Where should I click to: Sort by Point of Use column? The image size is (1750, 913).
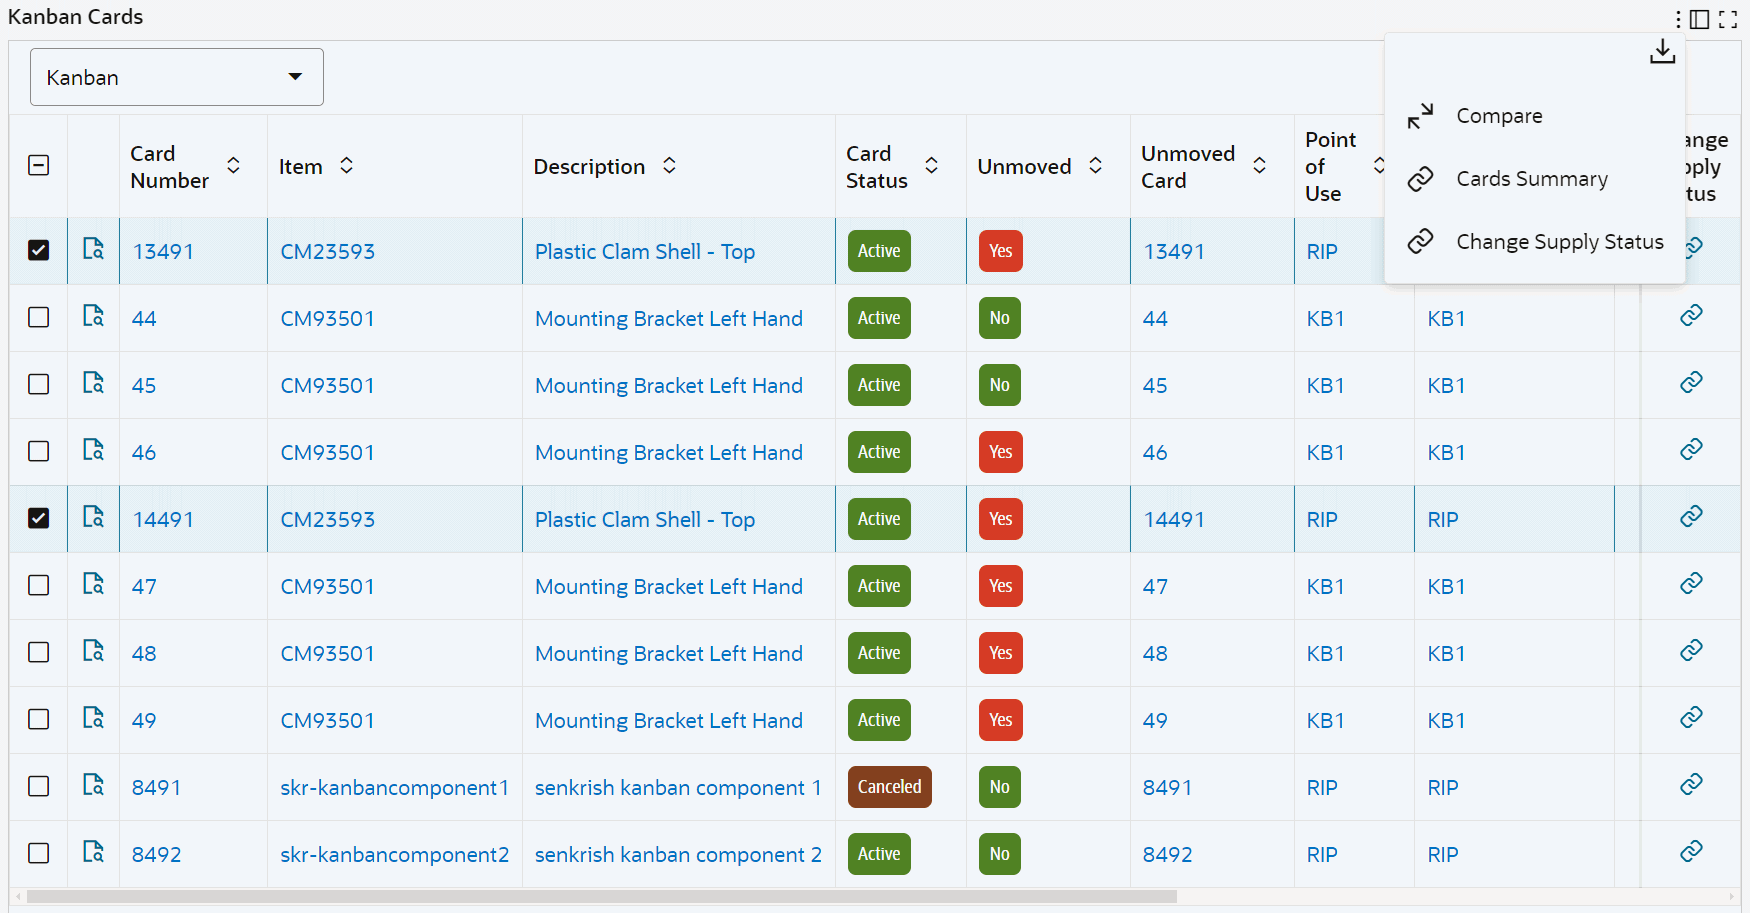(x=1378, y=166)
